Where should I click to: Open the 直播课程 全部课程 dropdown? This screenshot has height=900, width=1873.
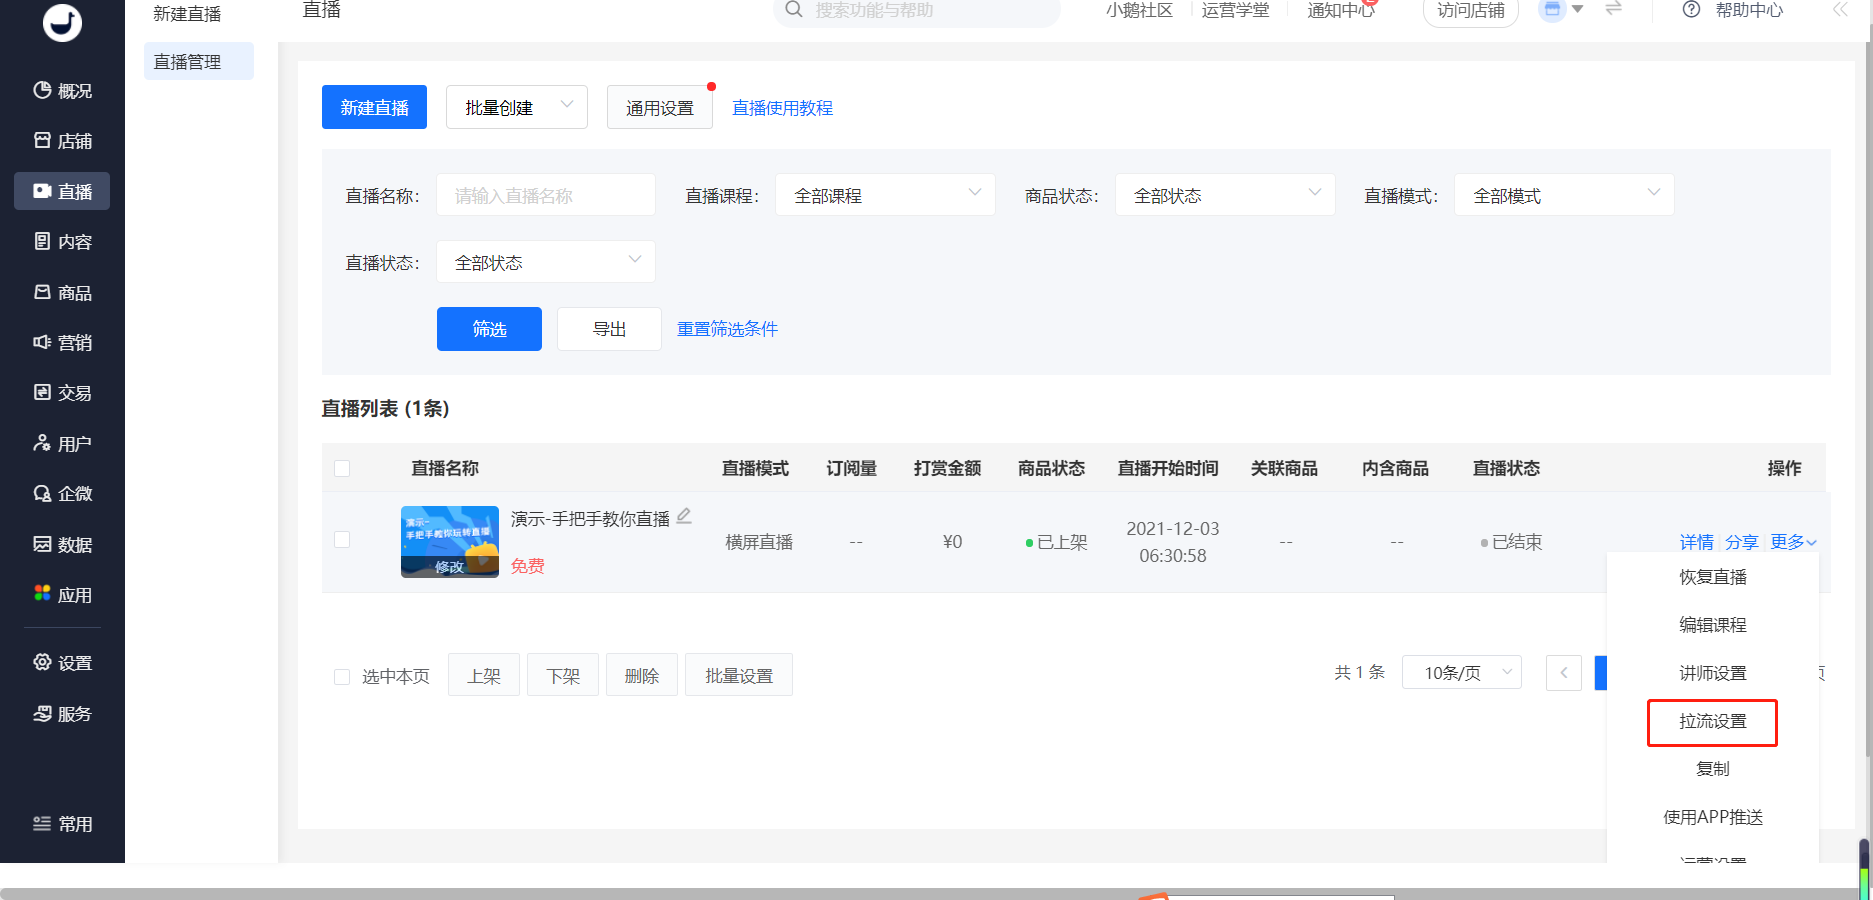[885, 195]
